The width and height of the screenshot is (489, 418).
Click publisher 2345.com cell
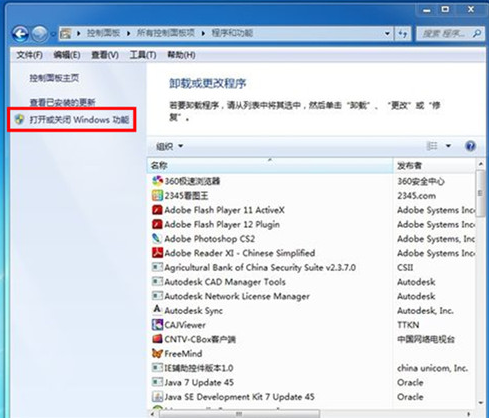pyautogui.click(x=416, y=195)
